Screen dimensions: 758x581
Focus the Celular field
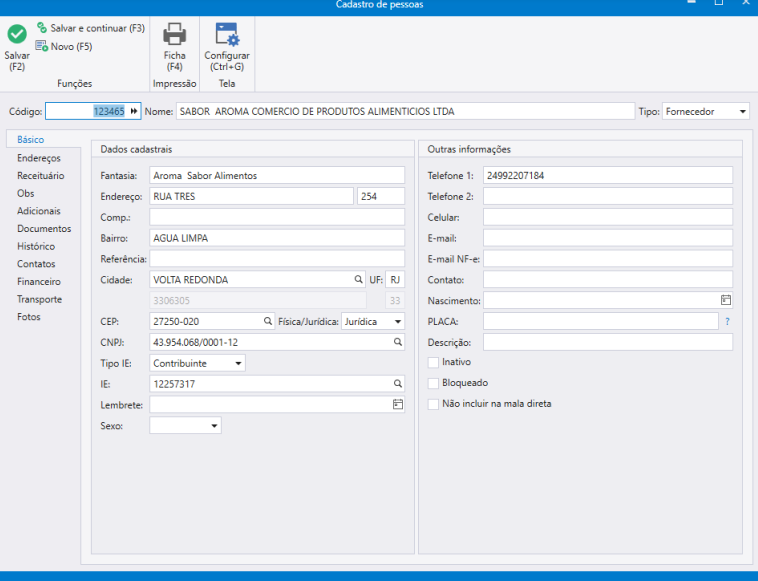pyautogui.click(x=608, y=217)
